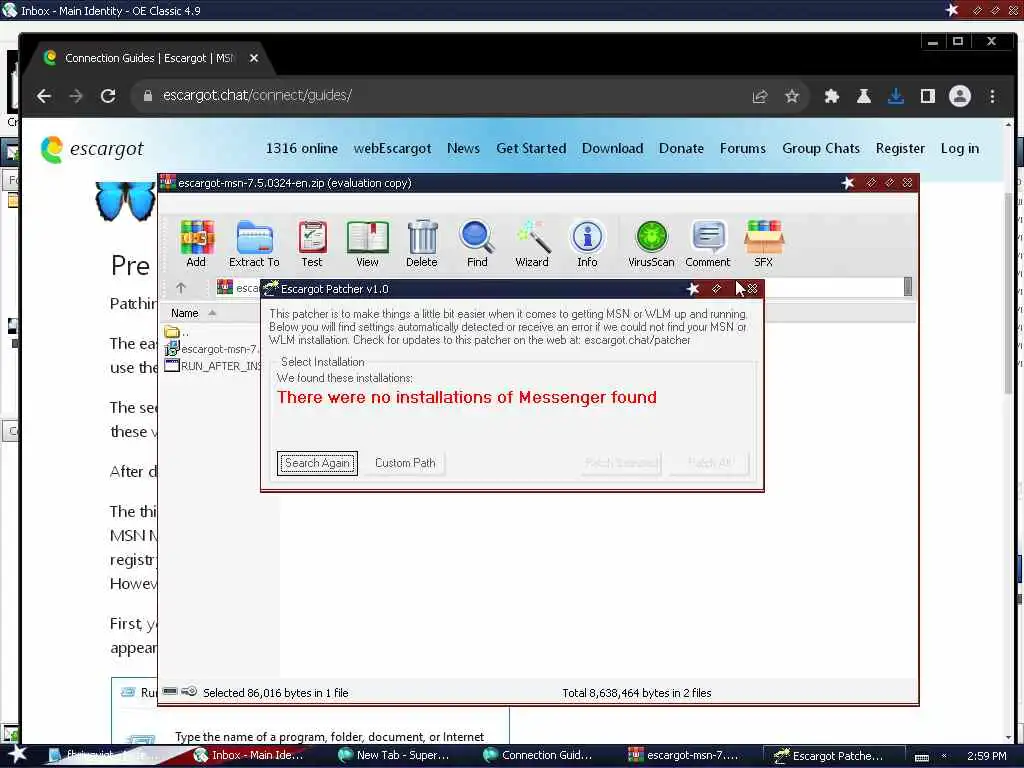This screenshot has height=768, width=1024.
Task: Click the share page icon in address bar
Action: click(x=760, y=97)
